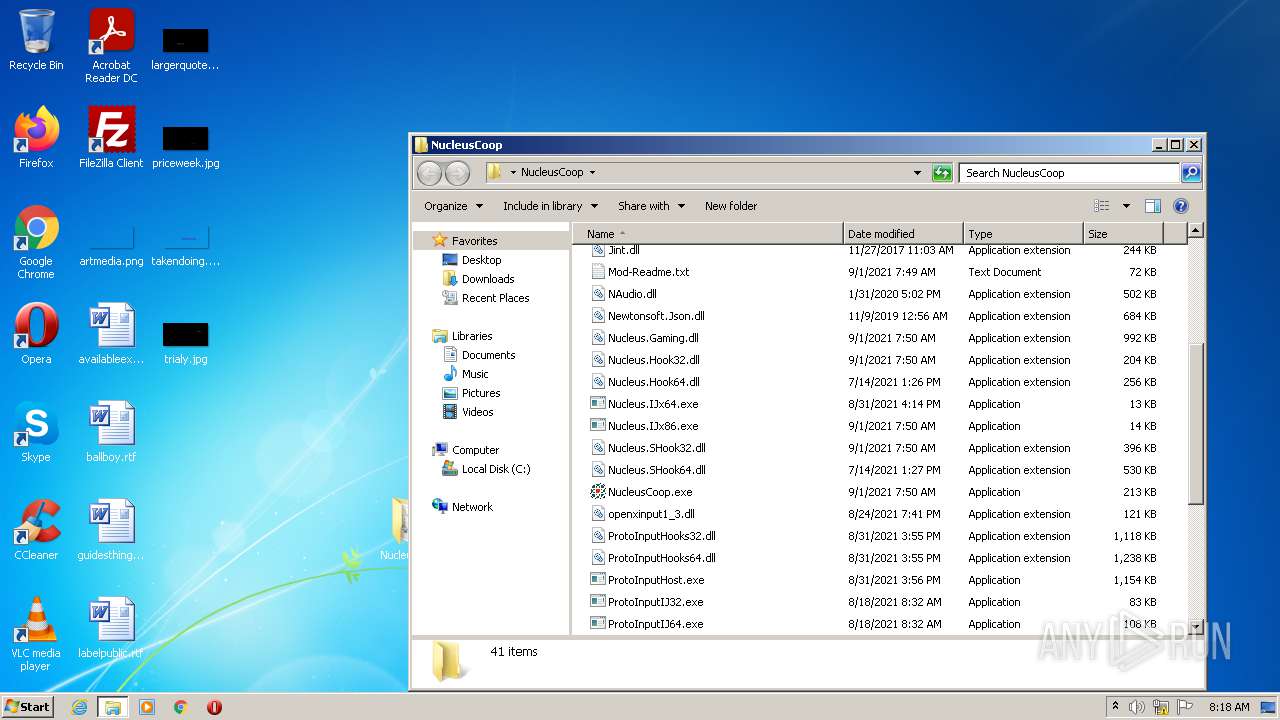
Task: Launch FileZilla Client shortcut
Action: click(111, 138)
